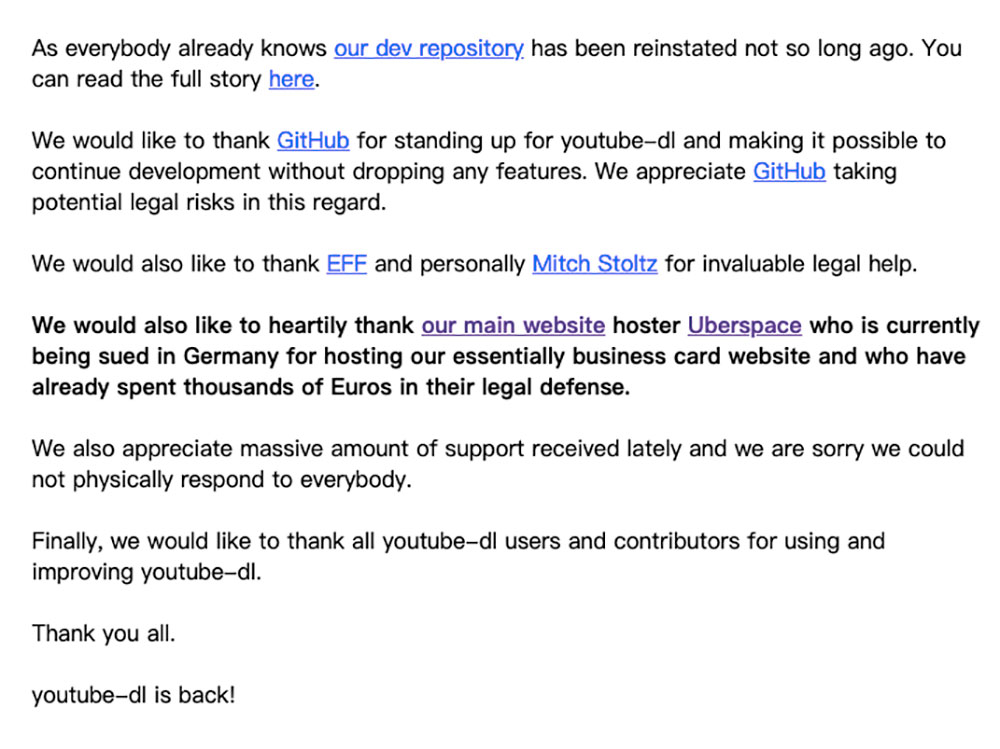Click the 'youtube-dl is back!' closing line
The height and width of the screenshot is (749, 1000).
click(134, 695)
